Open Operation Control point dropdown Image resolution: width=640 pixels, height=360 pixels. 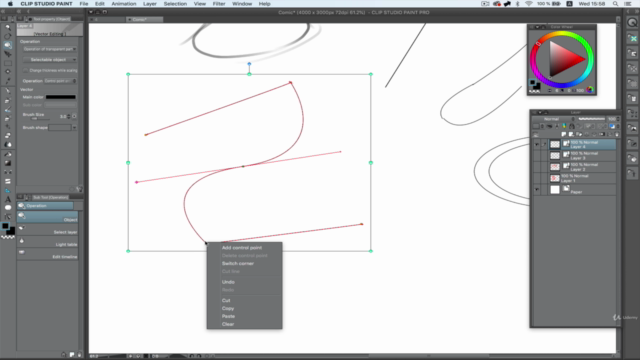pyautogui.click(x=60, y=81)
